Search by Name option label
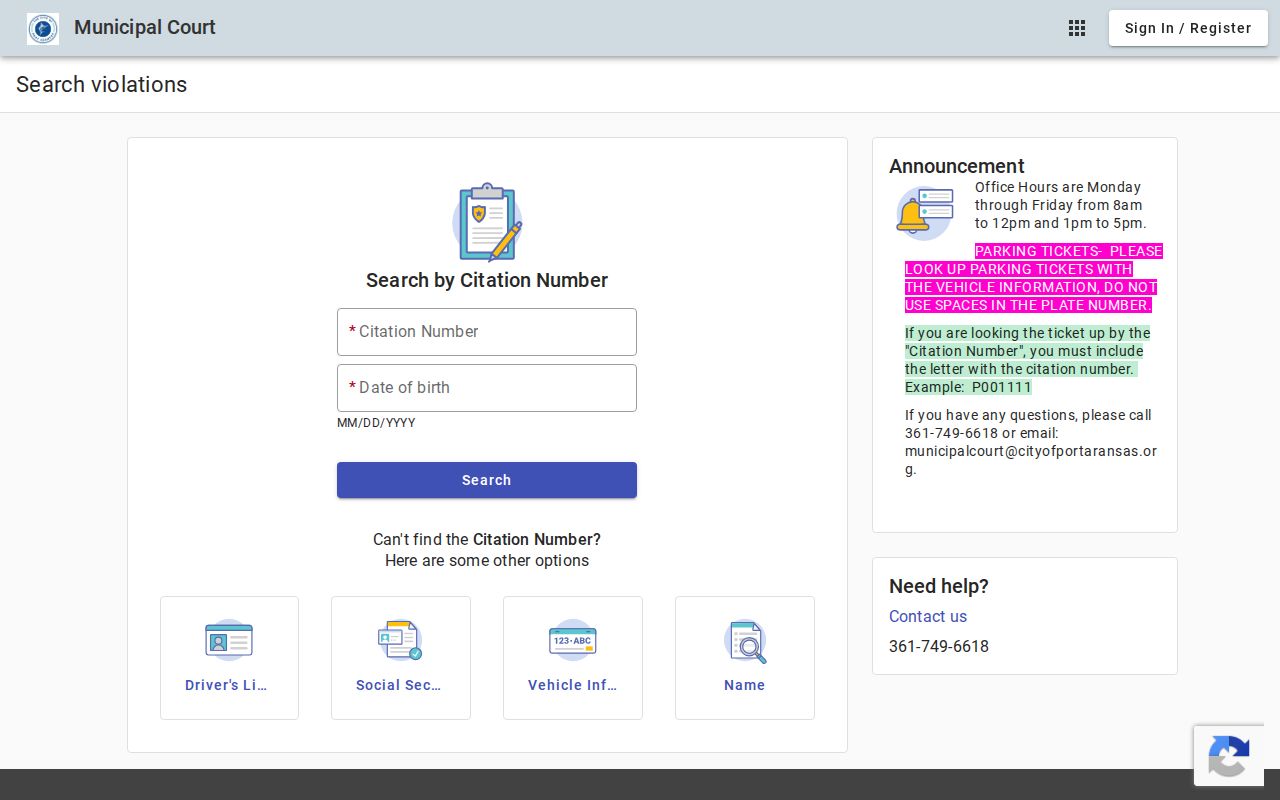The width and height of the screenshot is (1280, 800). (x=744, y=685)
